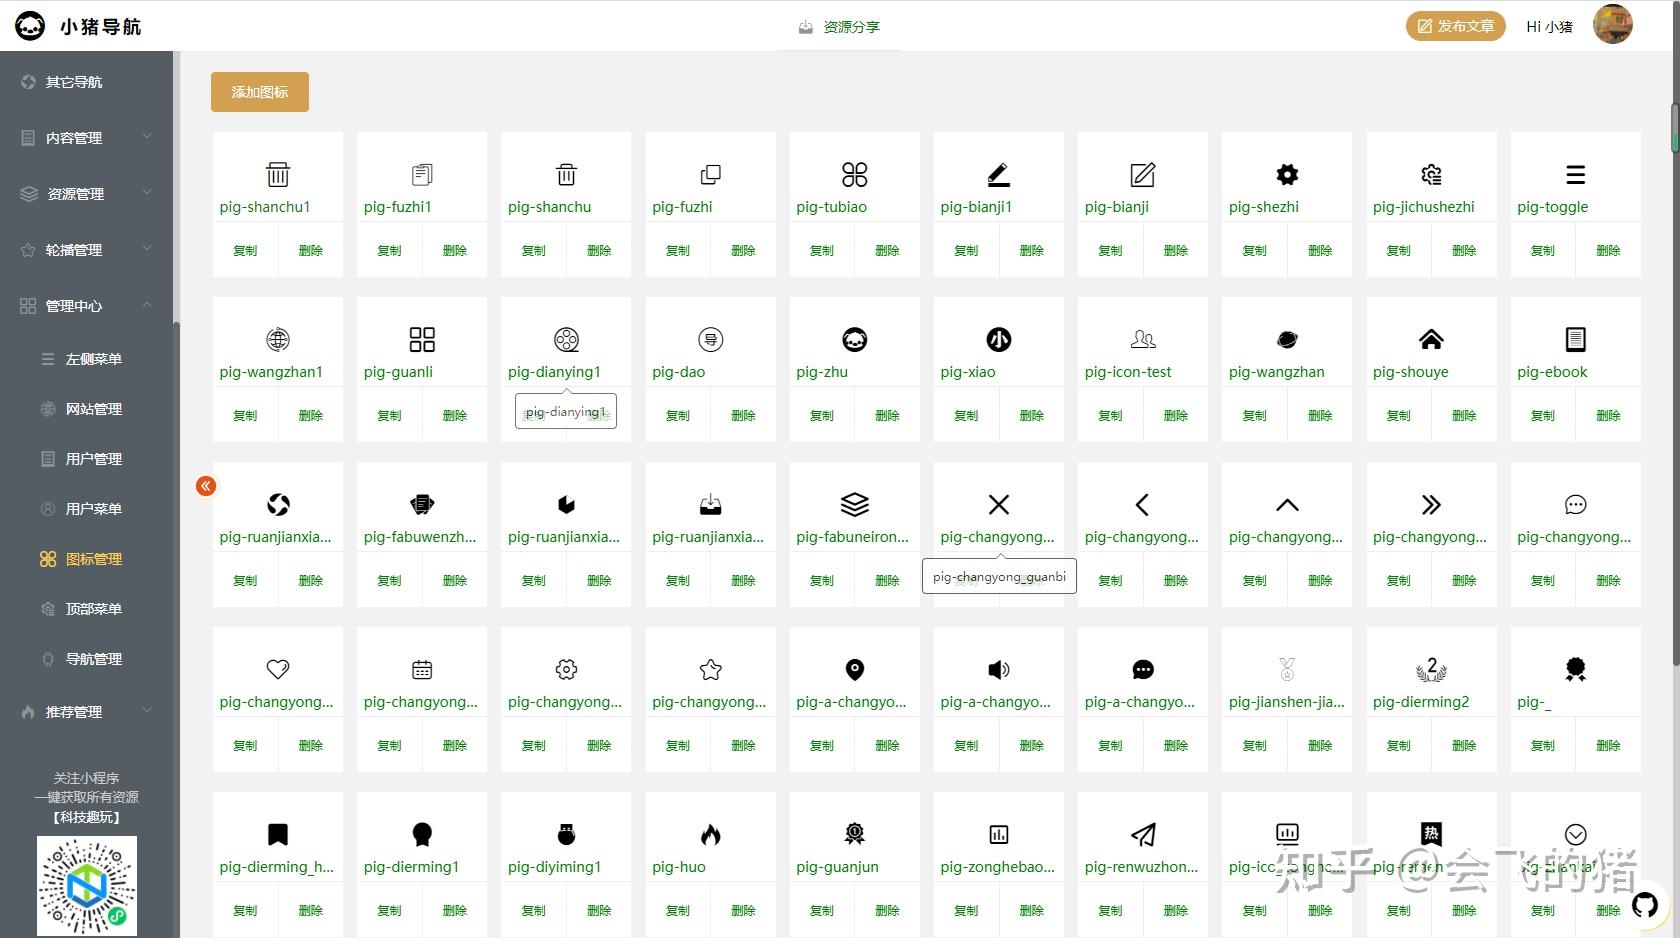This screenshot has height=938, width=1680.
Task: Open 用户菜单 in the sidebar
Action: pyautogui.click(x=86, y=509)
